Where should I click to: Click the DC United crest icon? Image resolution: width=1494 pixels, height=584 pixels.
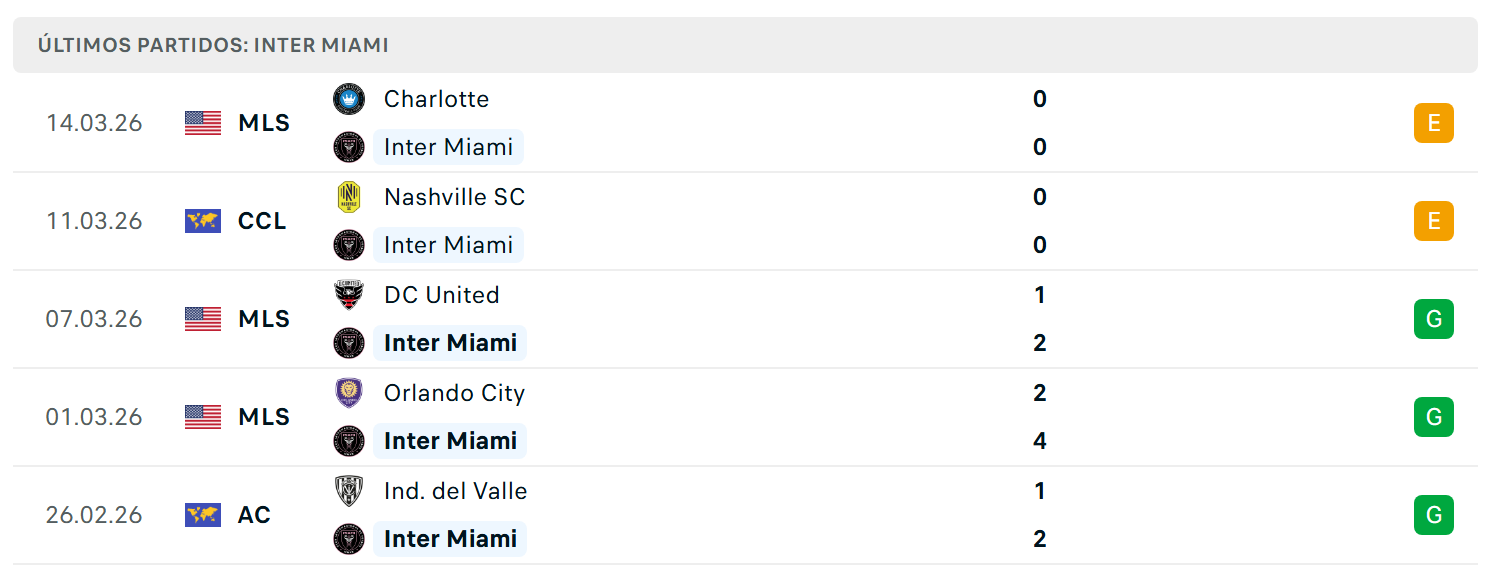click(349, 295)
